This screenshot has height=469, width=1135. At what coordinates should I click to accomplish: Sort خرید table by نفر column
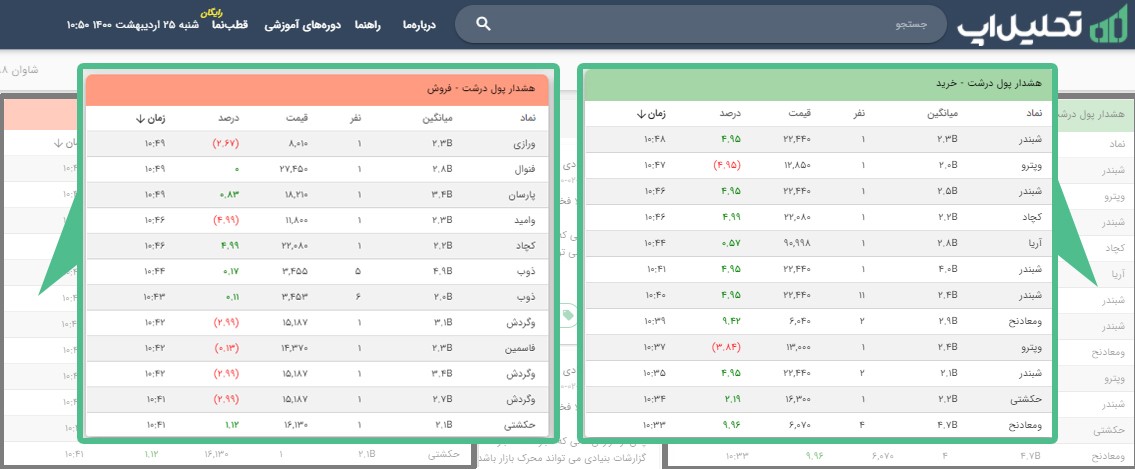pos(858,114)
